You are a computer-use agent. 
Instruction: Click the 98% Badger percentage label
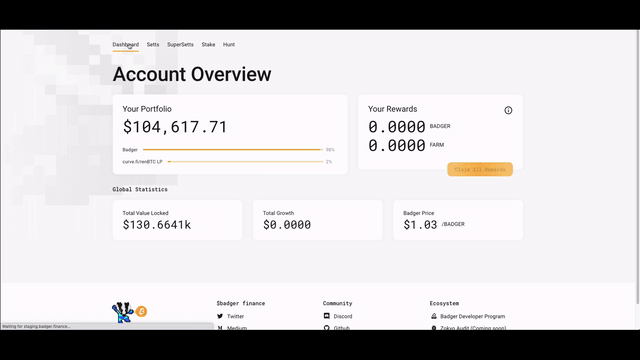pyautogui.click(x=330, y=150)
